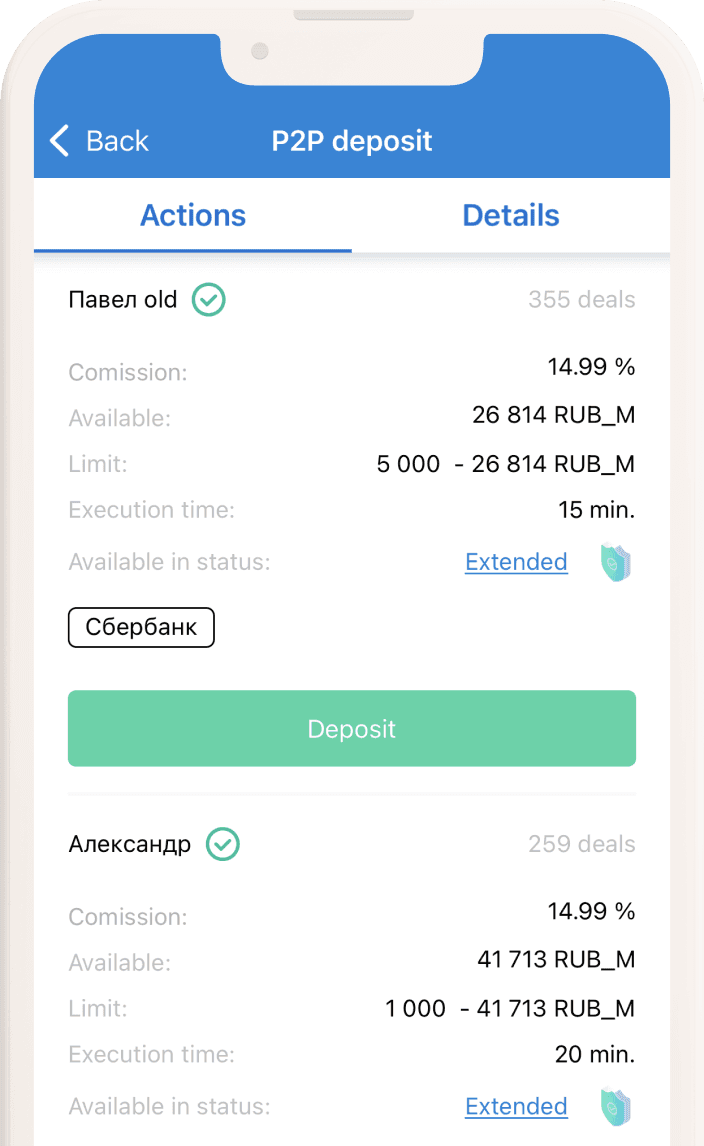The width and height of the screenshot is (704, 1146).
Task: Open Extended status link for Павел old
Action: point(516,562)
